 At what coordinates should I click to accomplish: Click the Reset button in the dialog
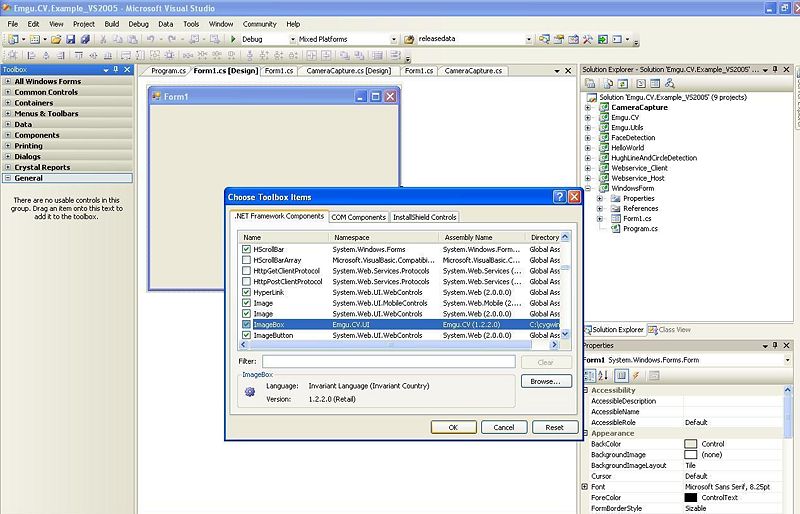(x=555, y=427)
